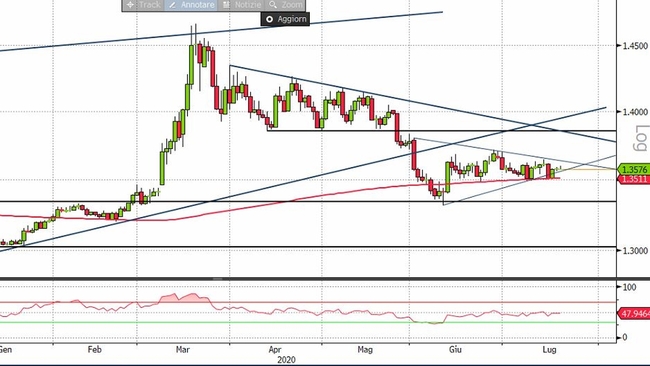The width and height of the screenshot is (650, 366).
Task: Click the 1.4000 price axis label
Action: 635,112
